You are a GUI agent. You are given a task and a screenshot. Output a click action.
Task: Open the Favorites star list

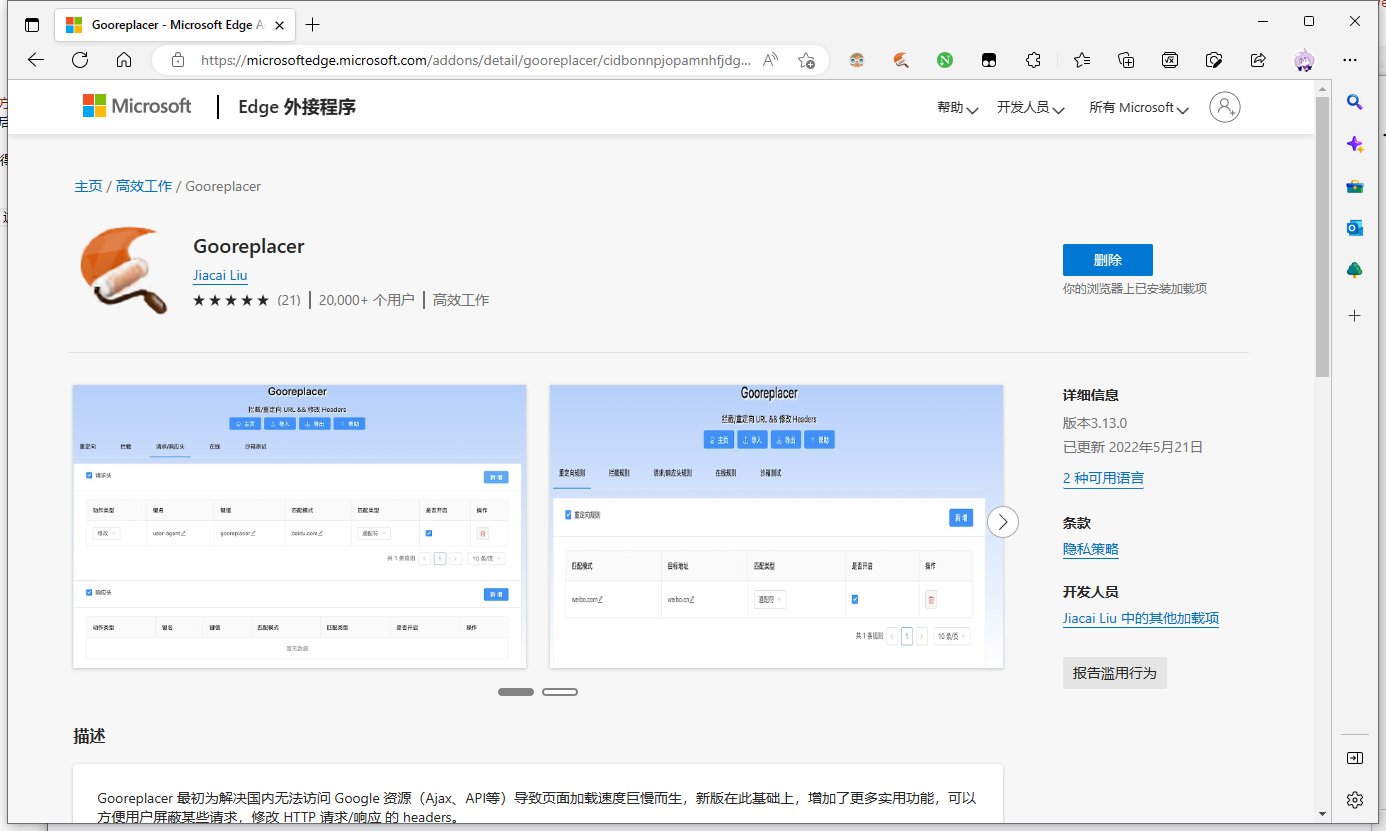click(1082, 60)
